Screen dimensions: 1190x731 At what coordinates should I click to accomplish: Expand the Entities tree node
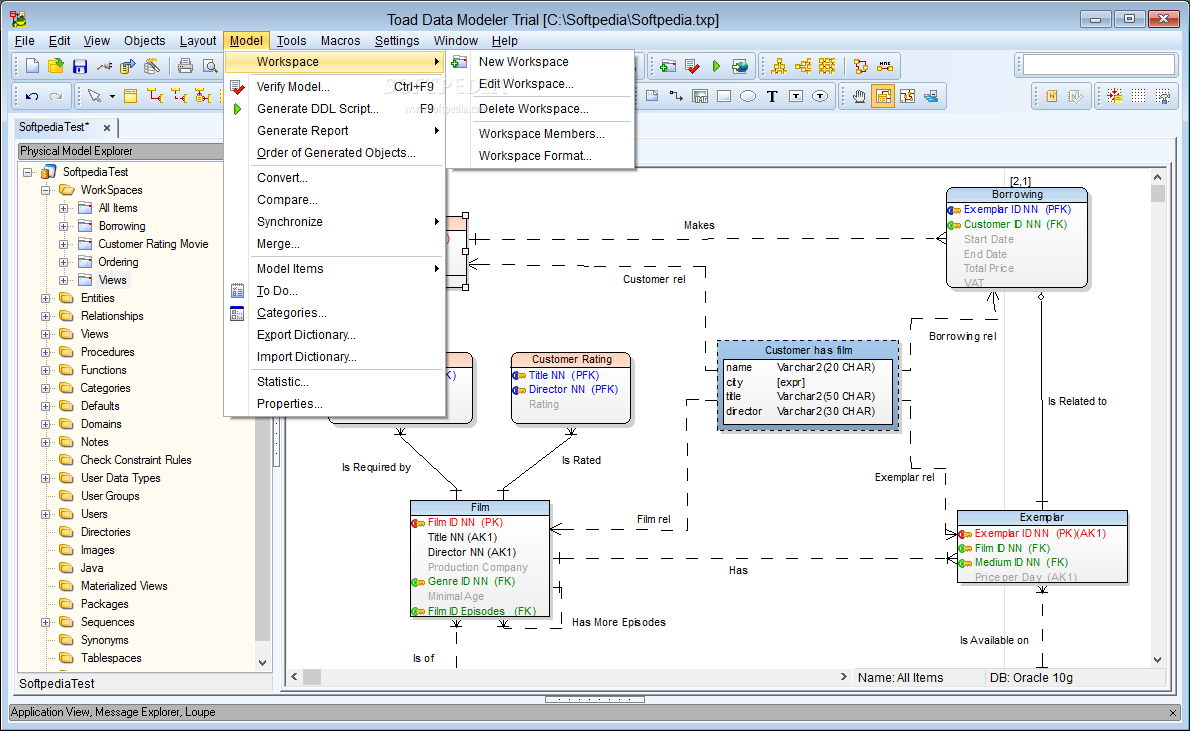point(46,298)
